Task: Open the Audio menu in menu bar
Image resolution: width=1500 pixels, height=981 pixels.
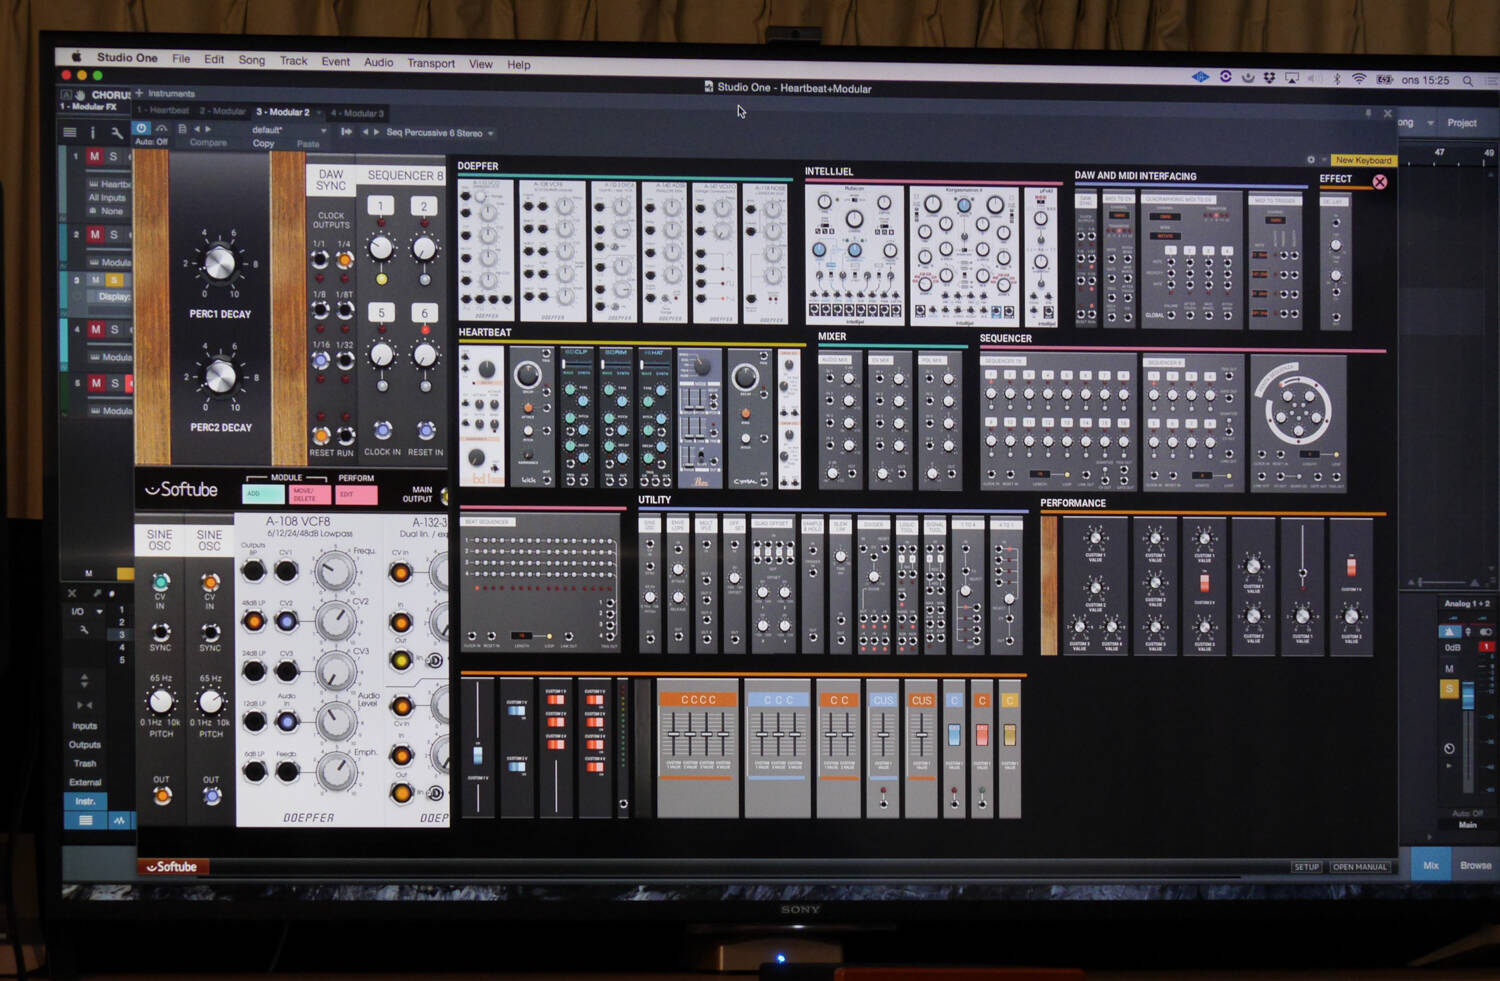Action: coord(378,62)
